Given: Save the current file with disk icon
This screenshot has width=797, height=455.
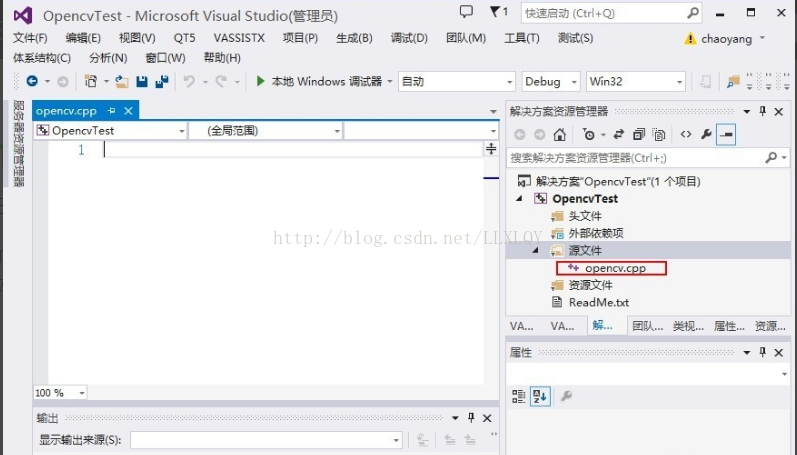Looking at the screenshot, I should (142, 81).
